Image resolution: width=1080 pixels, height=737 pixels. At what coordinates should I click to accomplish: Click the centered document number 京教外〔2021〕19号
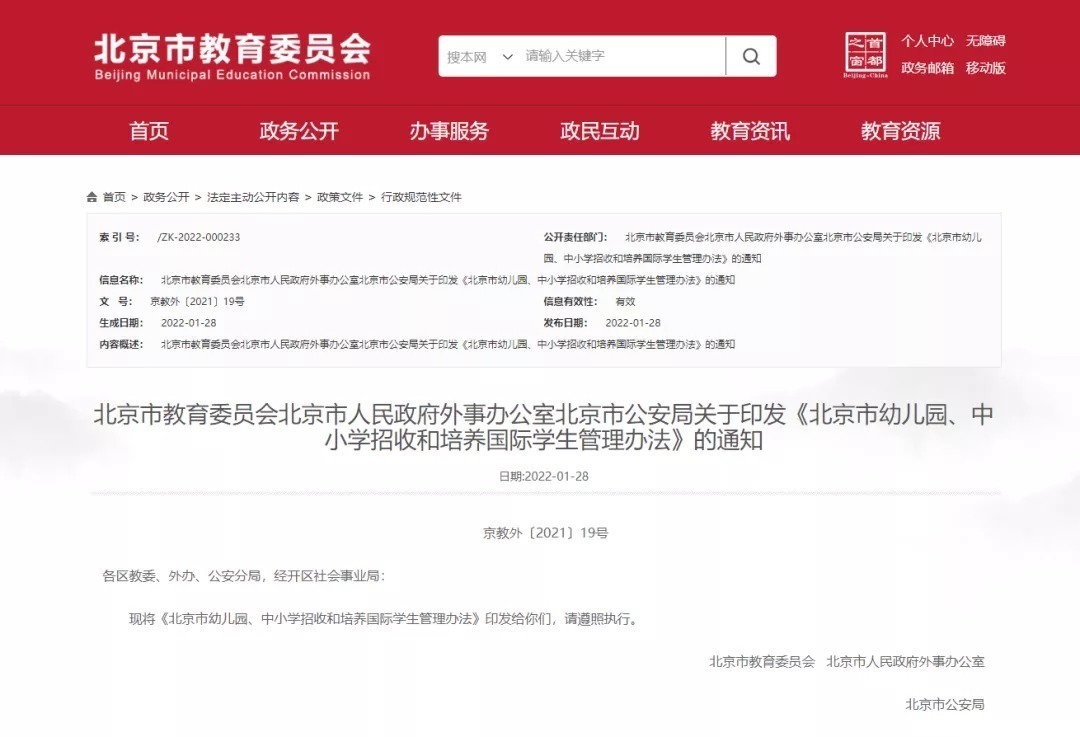click(x=546, y=532)
